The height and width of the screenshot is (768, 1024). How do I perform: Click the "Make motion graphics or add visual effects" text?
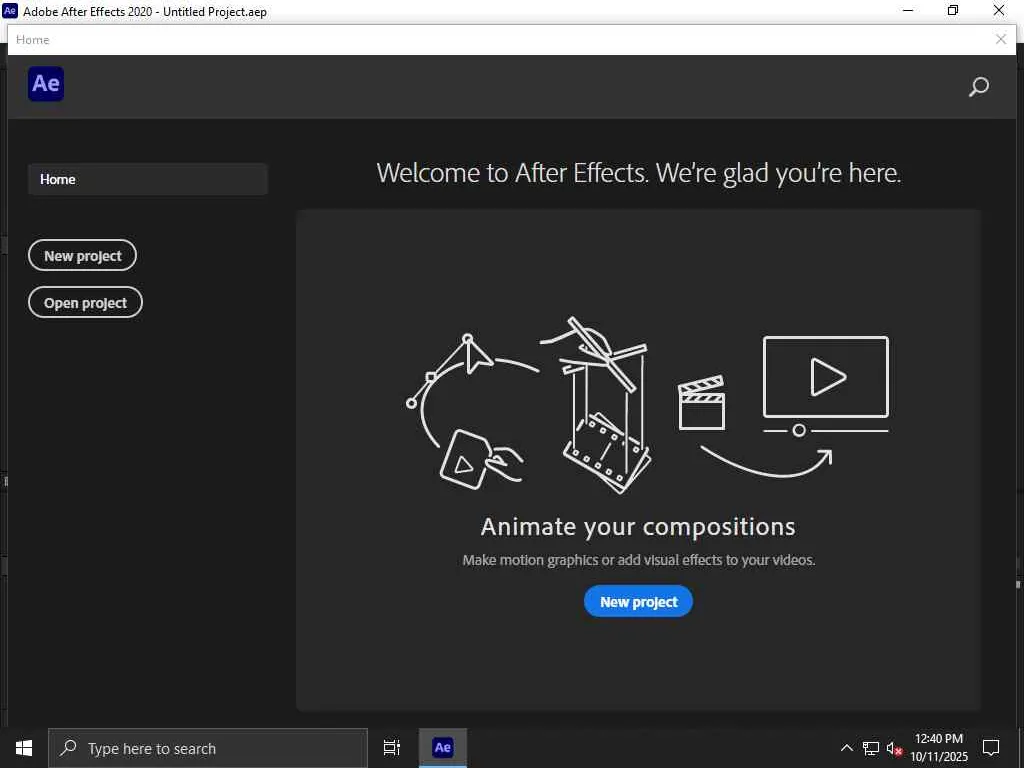coord(639,560)
